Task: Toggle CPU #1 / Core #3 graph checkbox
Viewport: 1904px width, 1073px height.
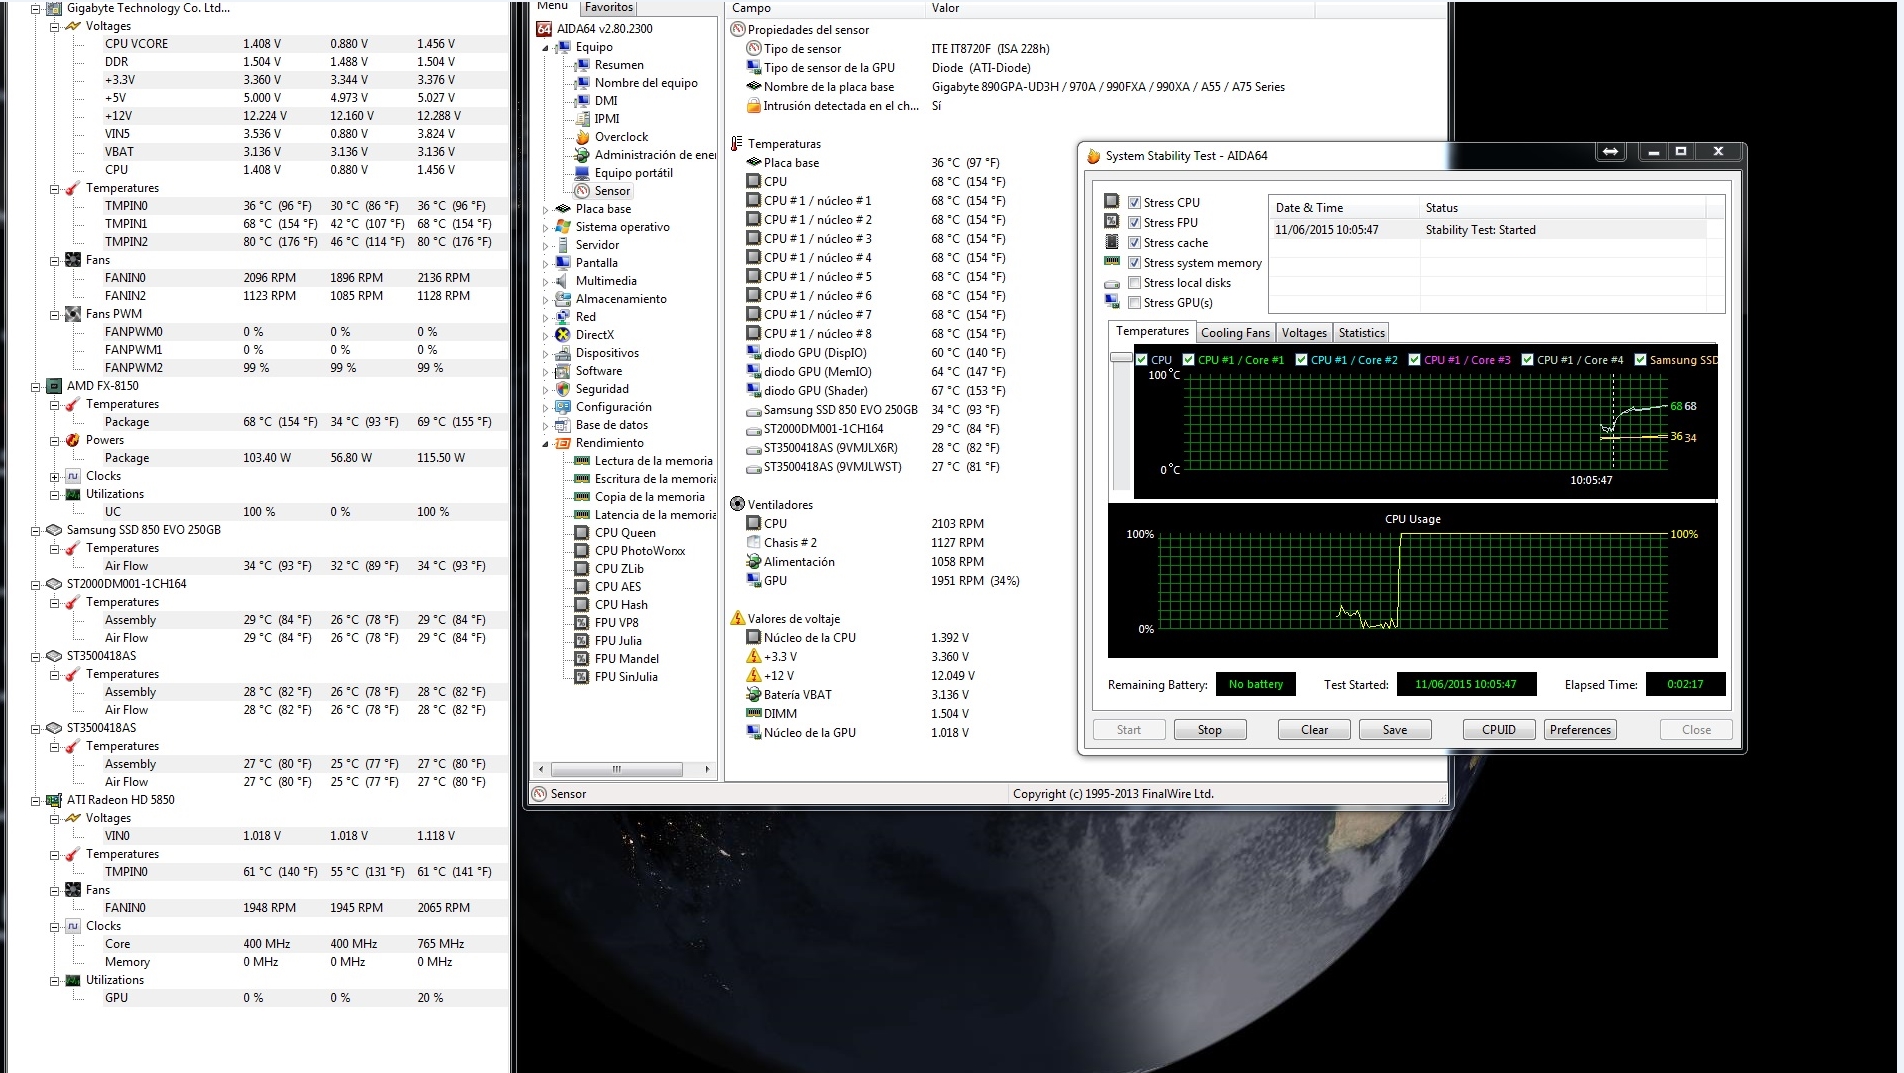Action: [x=1415, y=360]
